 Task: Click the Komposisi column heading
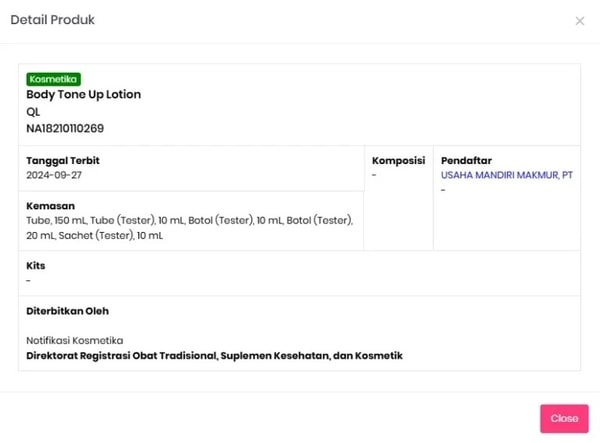point(398,160)
